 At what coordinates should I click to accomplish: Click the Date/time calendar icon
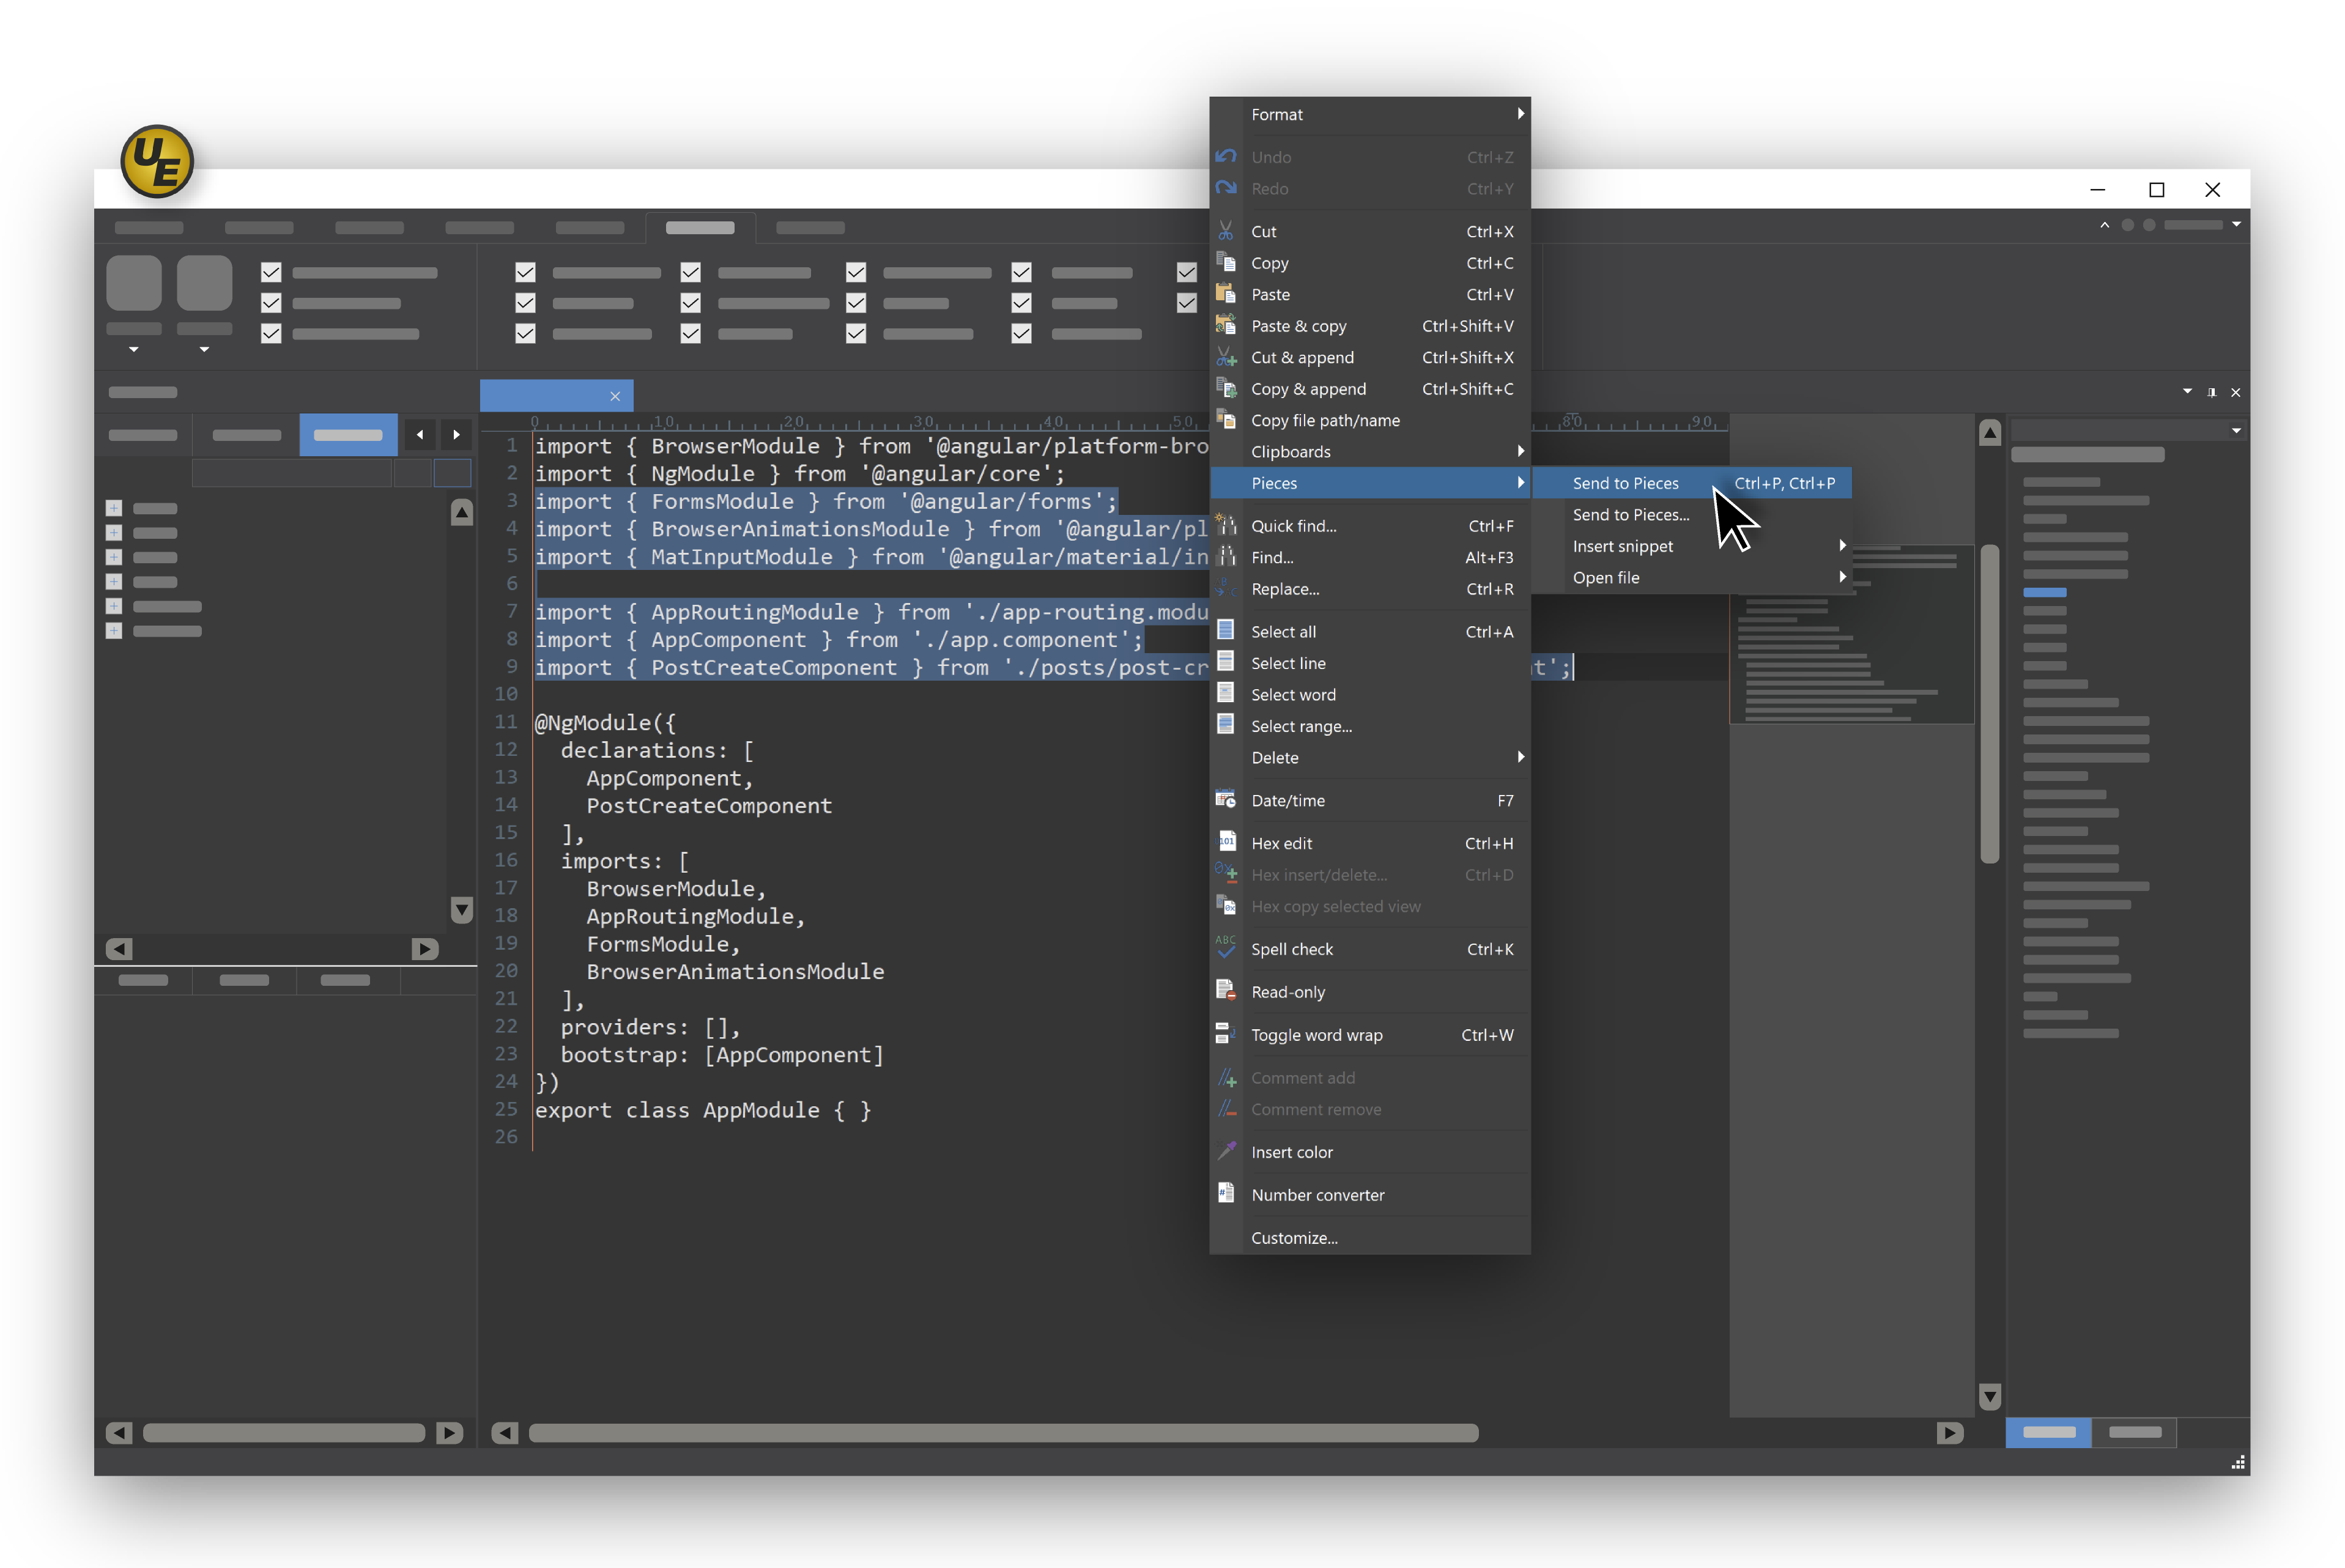click(x=1226, y=800)
